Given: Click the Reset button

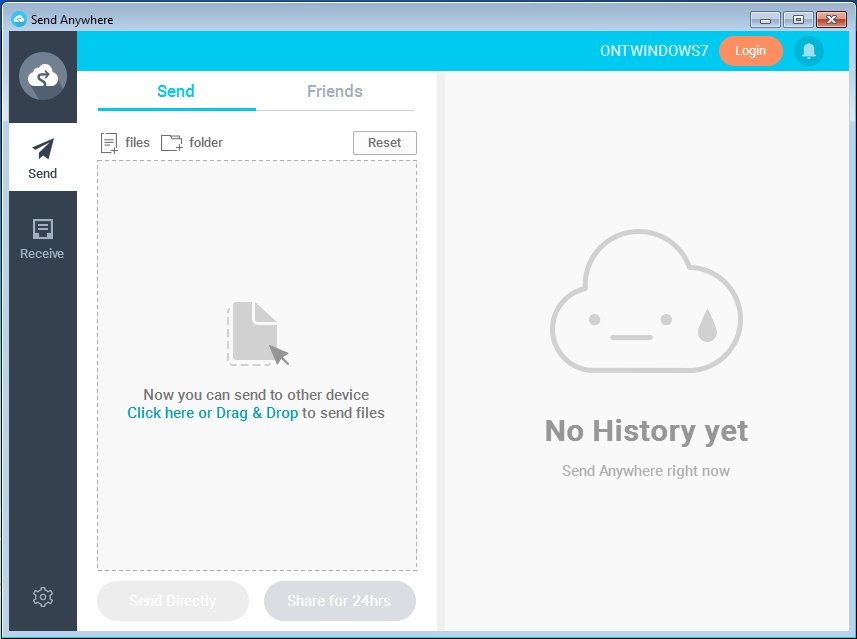Looking at the screenshot, I should 384,142.
